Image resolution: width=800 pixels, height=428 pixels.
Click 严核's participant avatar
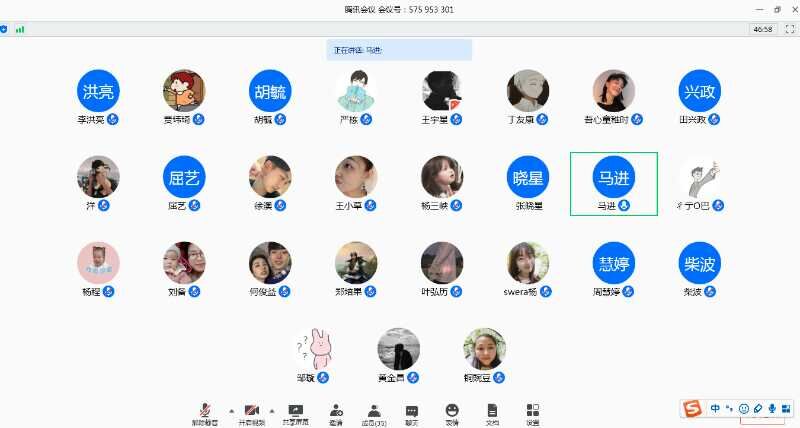[356, 91]
